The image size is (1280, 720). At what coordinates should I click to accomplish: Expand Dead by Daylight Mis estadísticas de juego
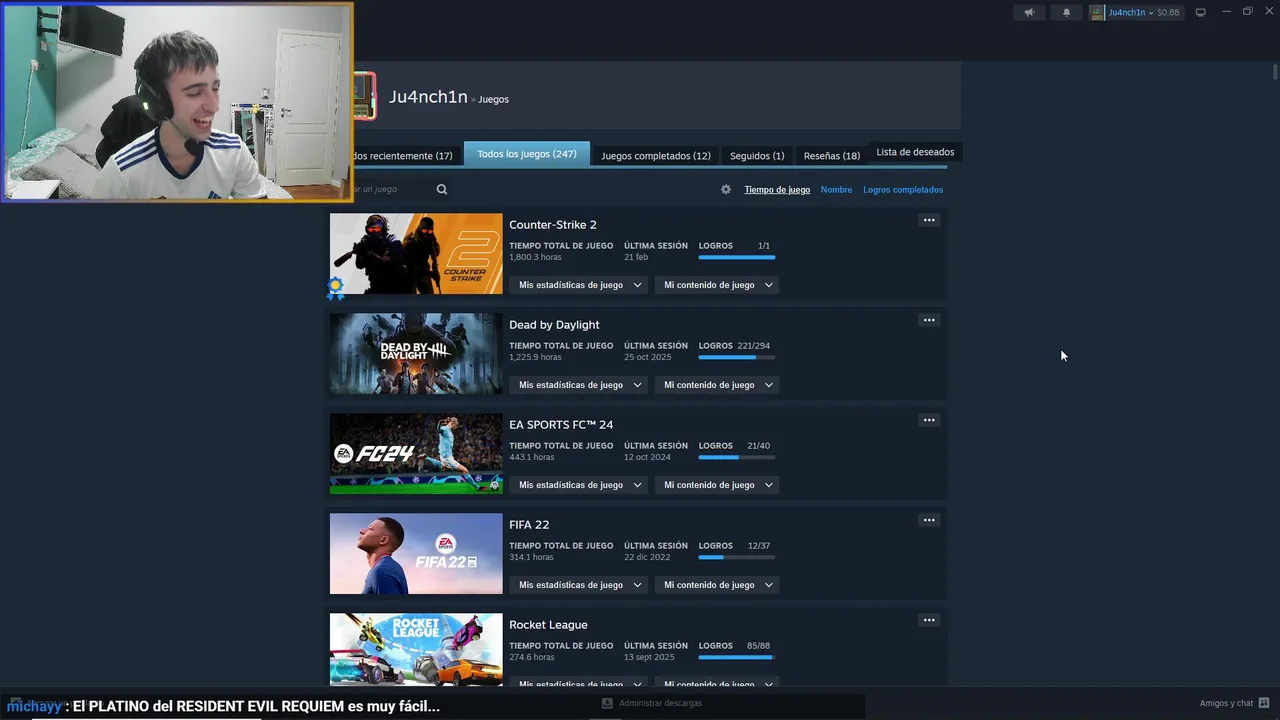point(579,385)
